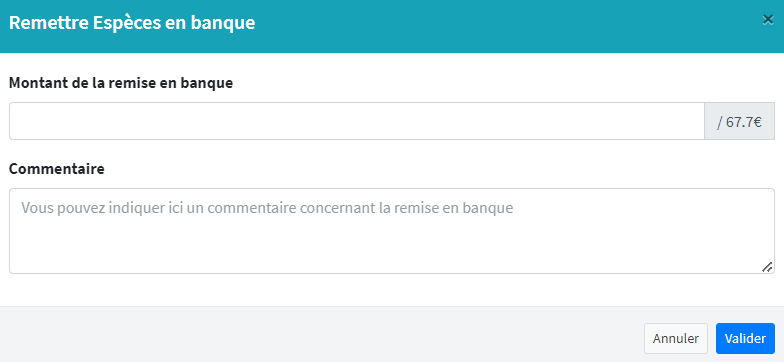Click inside the large comment textarea
The height and width of the screenshot is (362, 784).
pos(392,231)
